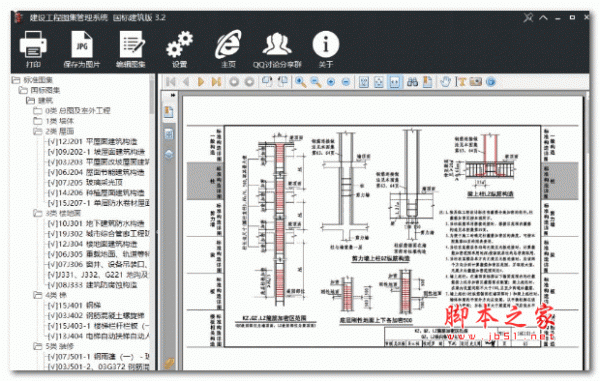Open 设置 gears icon
The height and width of the screenshot is (381, 600).
coord(179,44)
